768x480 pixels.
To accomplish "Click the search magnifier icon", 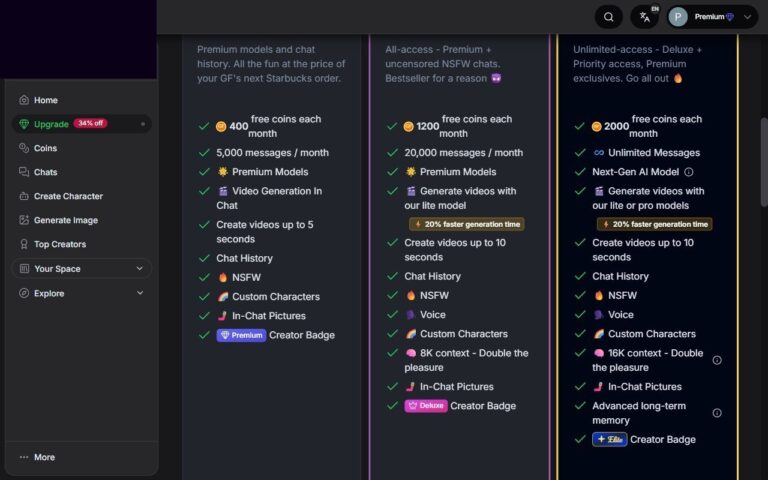I will [608, 17].
